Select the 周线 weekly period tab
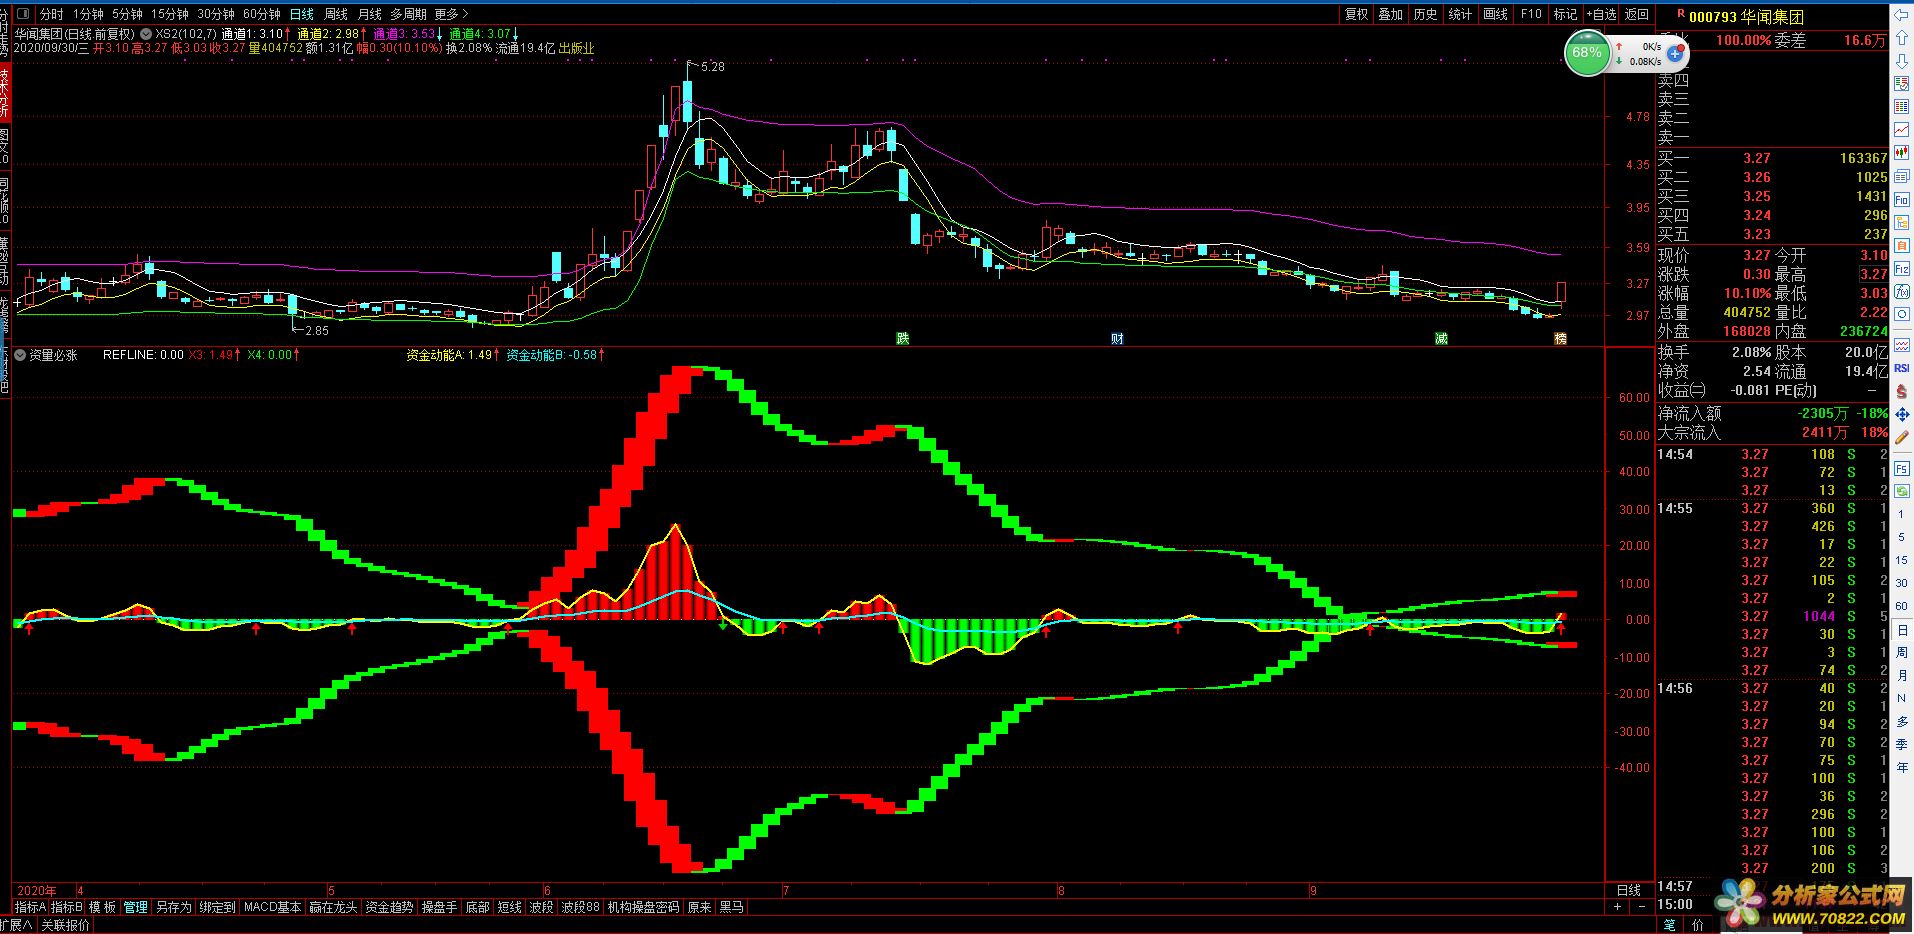 click(336, 14)
